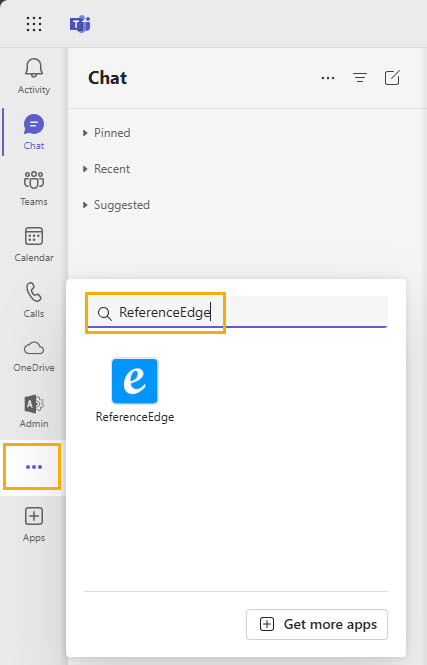
Task: Open the Teams section in sidebar
Action: tap(34, 188)
